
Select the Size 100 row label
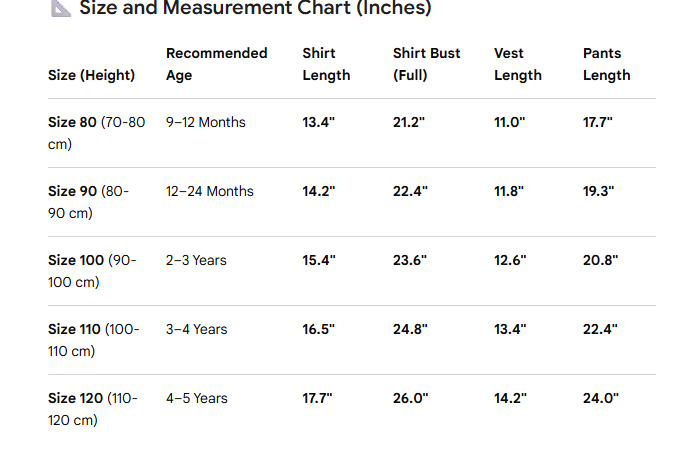click(x=92, y=271)
